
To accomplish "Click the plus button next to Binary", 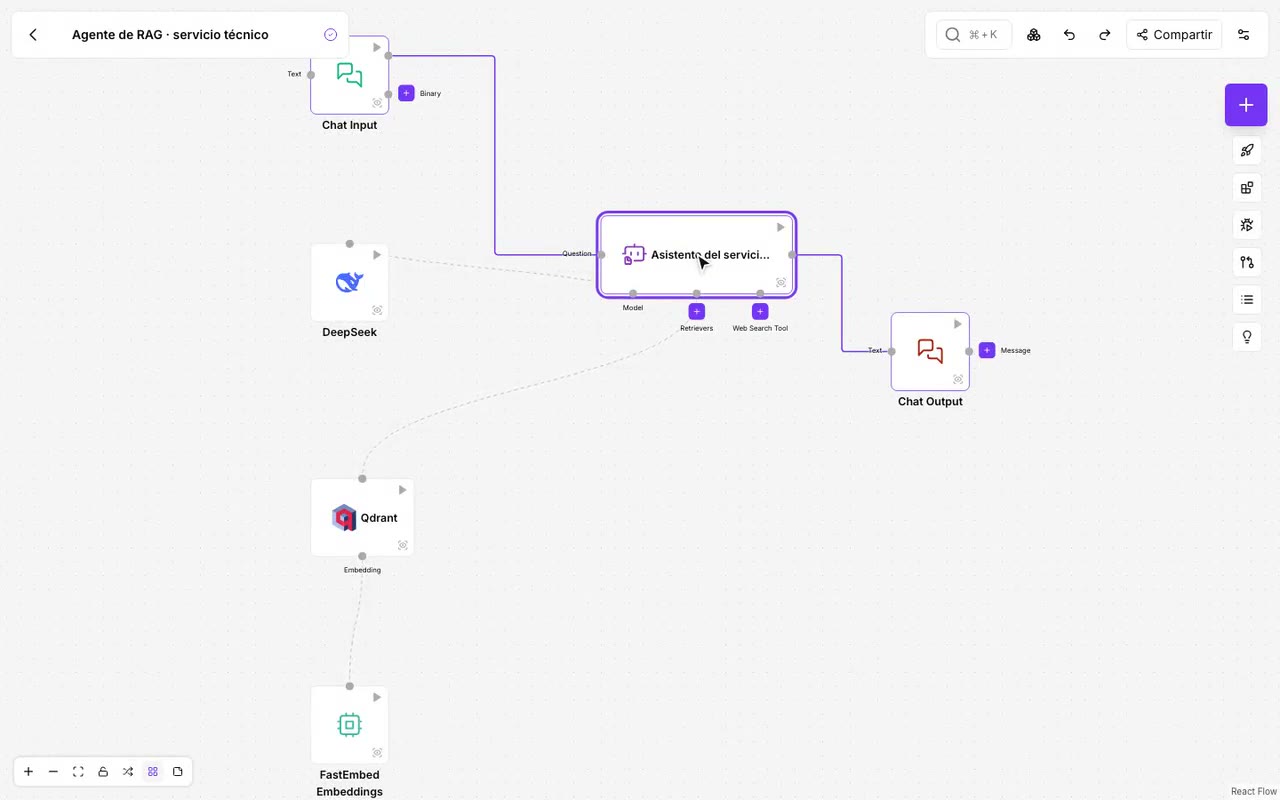I will click(406, 93).
